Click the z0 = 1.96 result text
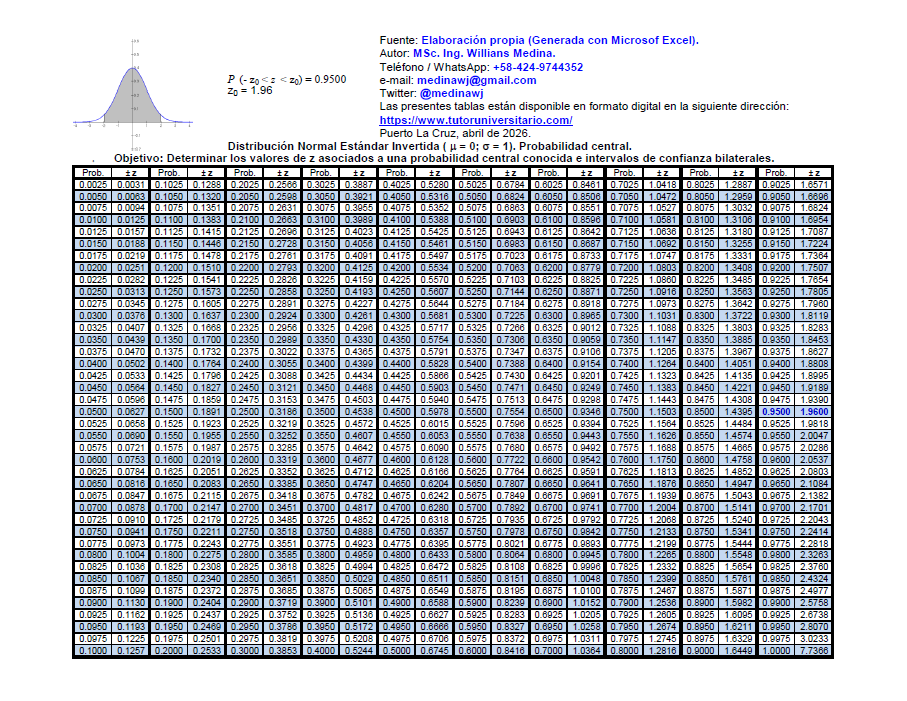Image resolution: width=907 pixels, height=701 pixels. coord(249,91)
